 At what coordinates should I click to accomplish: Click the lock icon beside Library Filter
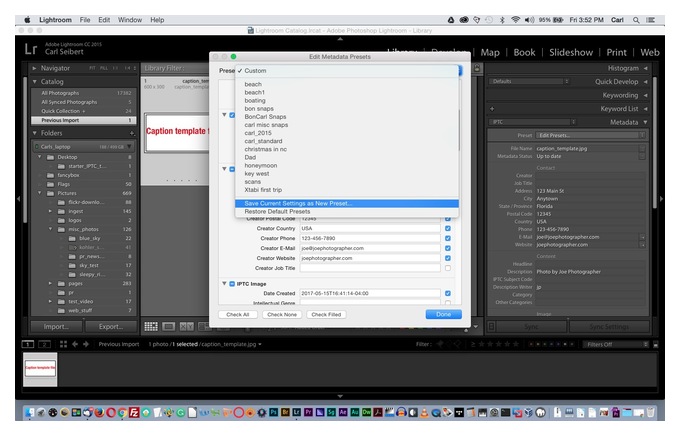point(477,68)
